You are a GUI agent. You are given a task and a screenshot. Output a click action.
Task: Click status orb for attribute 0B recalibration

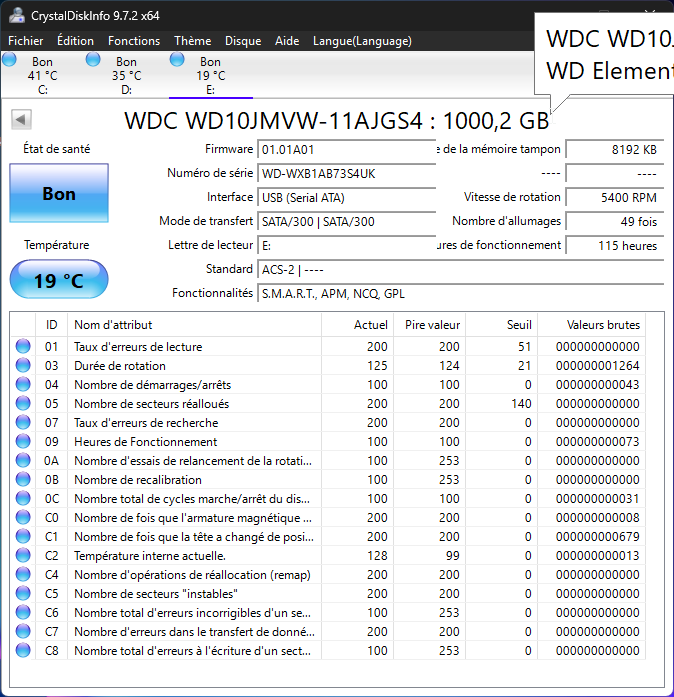pyautogui.click(x=23, y=480)
